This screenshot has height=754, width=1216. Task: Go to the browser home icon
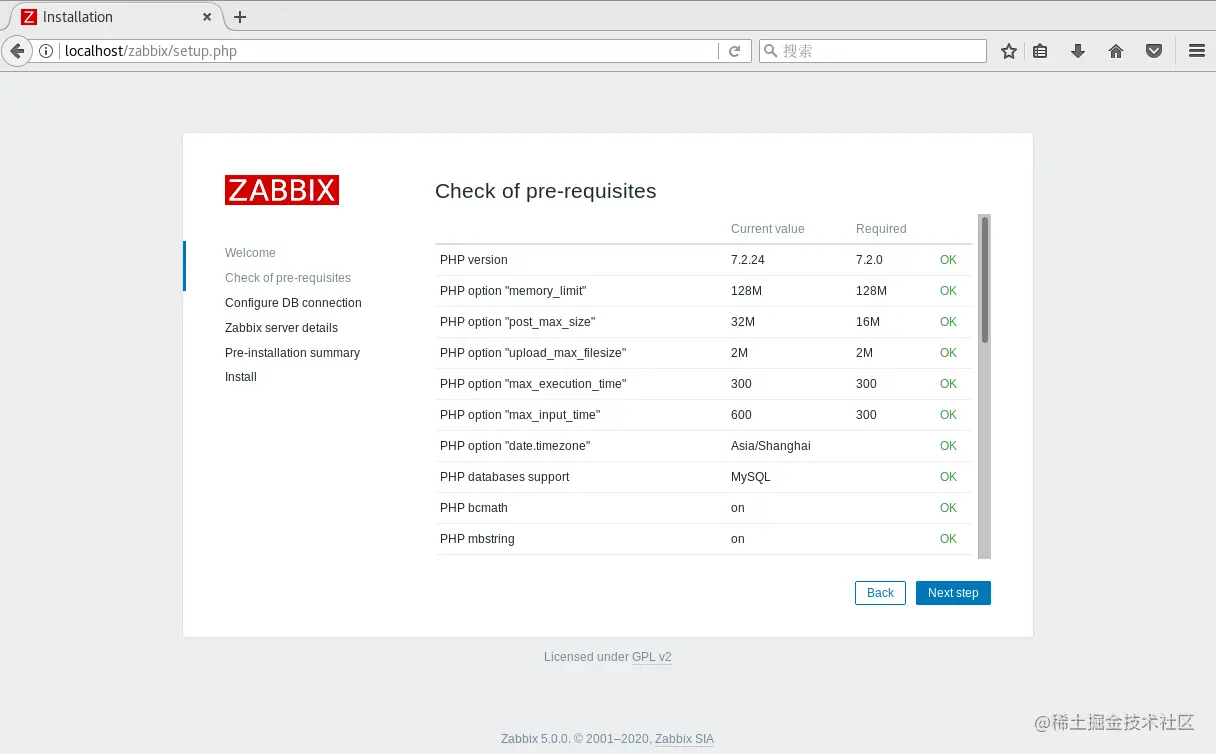[x=1116, y=51]
